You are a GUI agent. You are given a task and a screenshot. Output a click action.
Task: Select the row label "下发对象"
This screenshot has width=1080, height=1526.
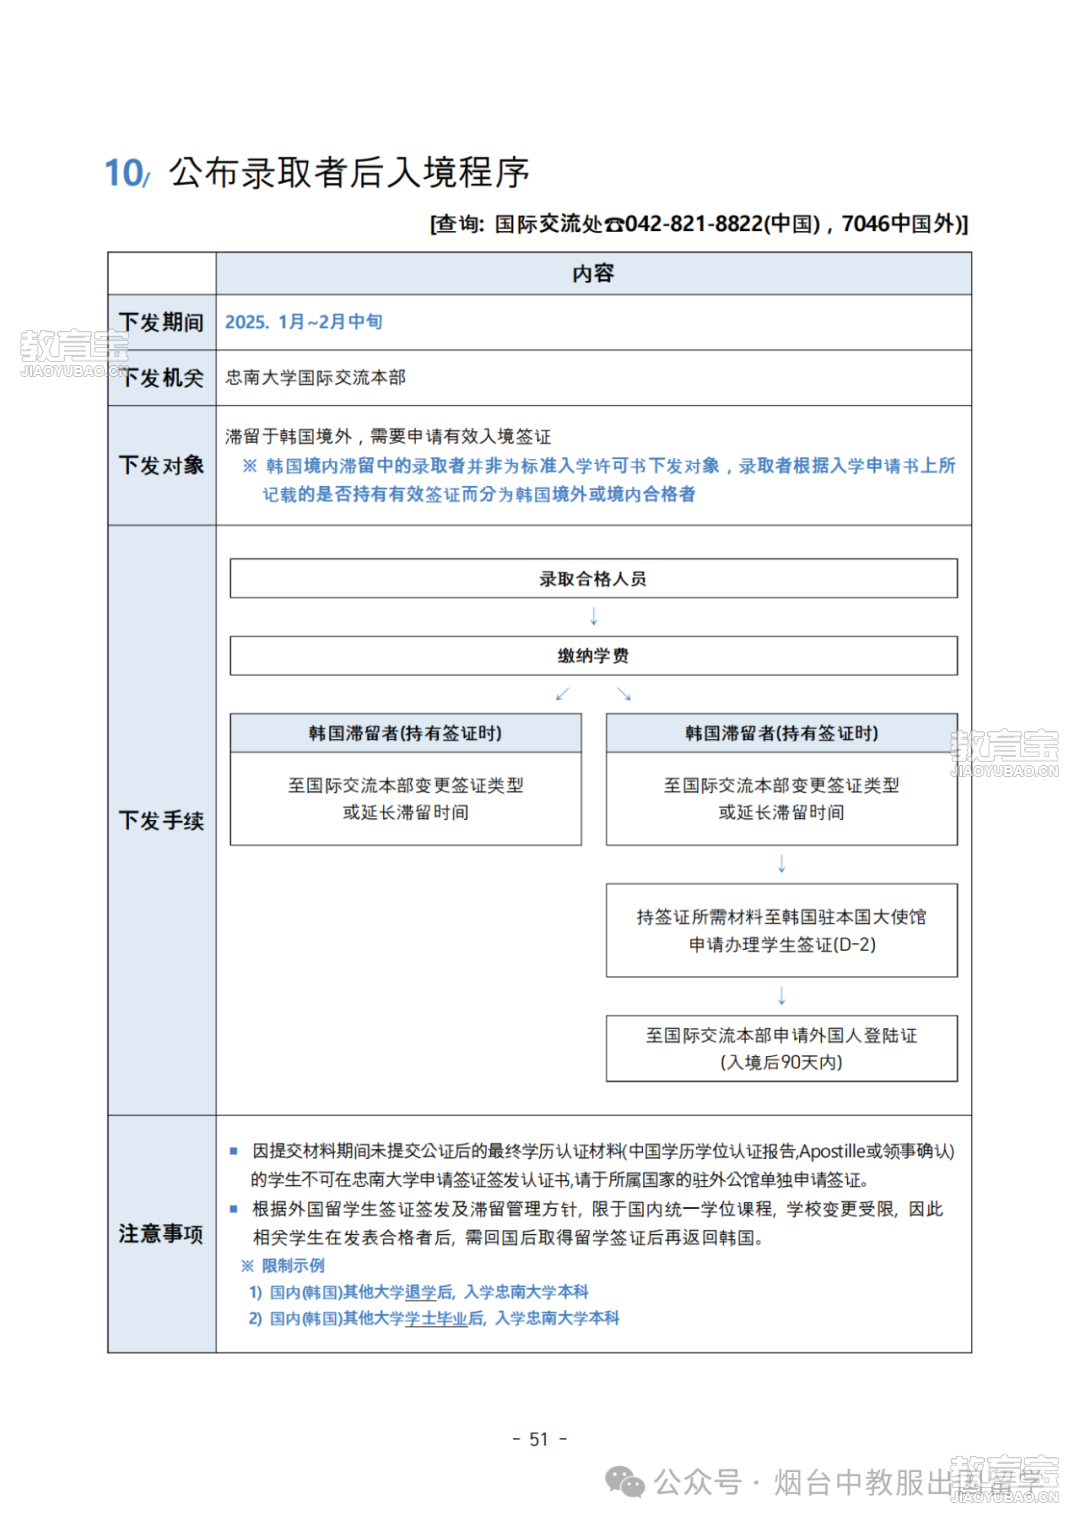[161, 465]
